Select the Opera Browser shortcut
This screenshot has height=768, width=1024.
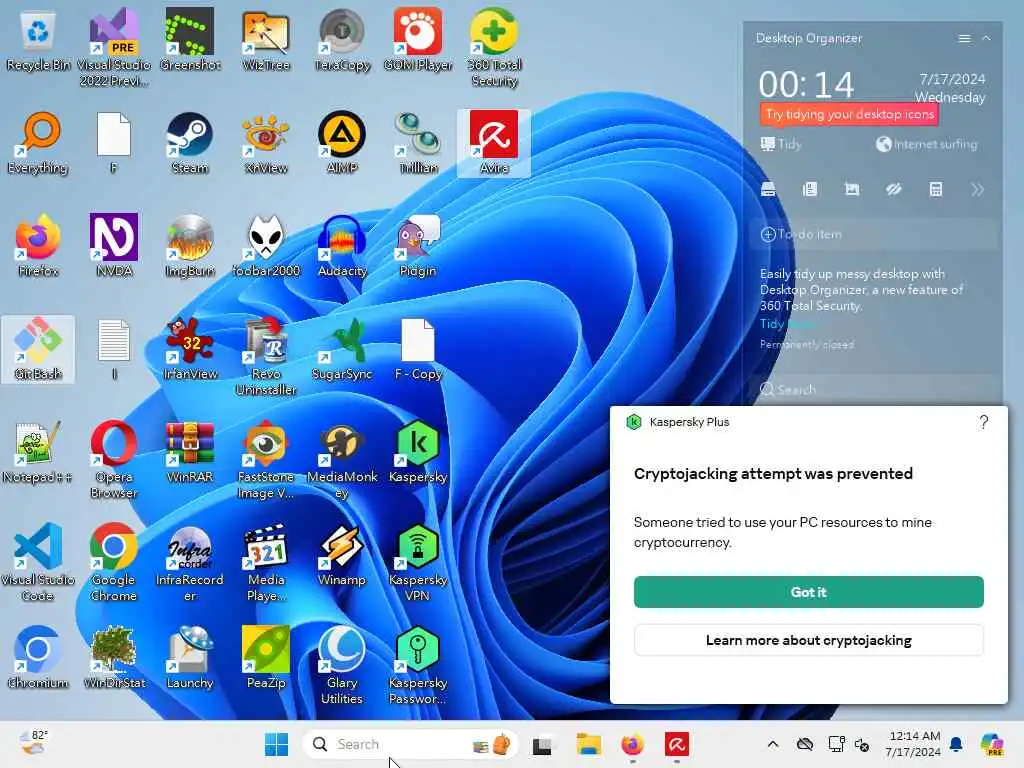click(114, 460)
